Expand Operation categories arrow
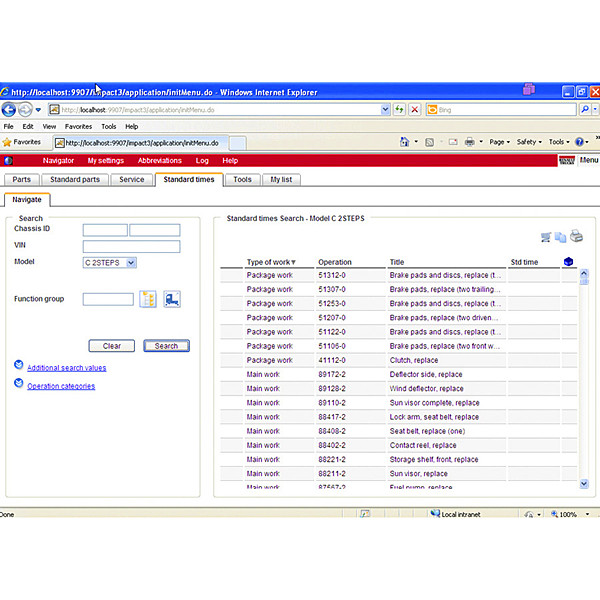 coord(19,384)
